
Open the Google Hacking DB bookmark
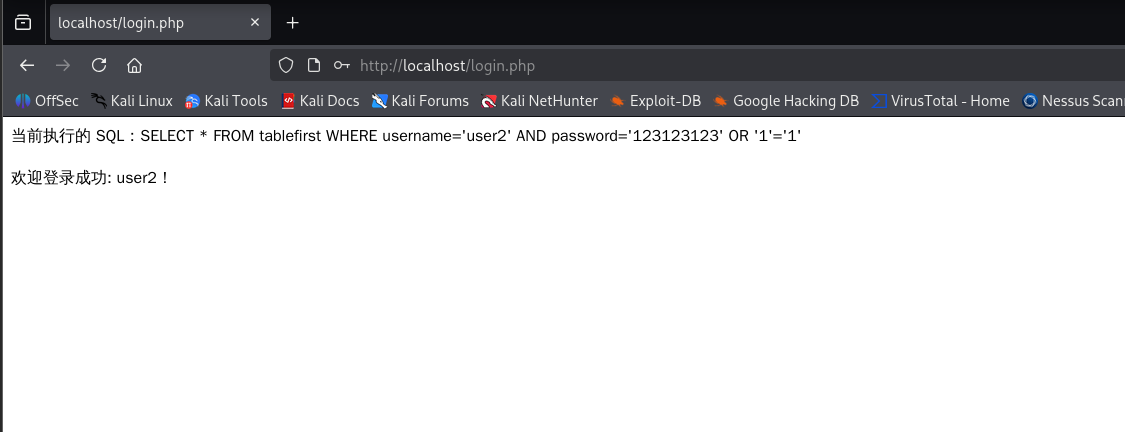pos(786,101)
